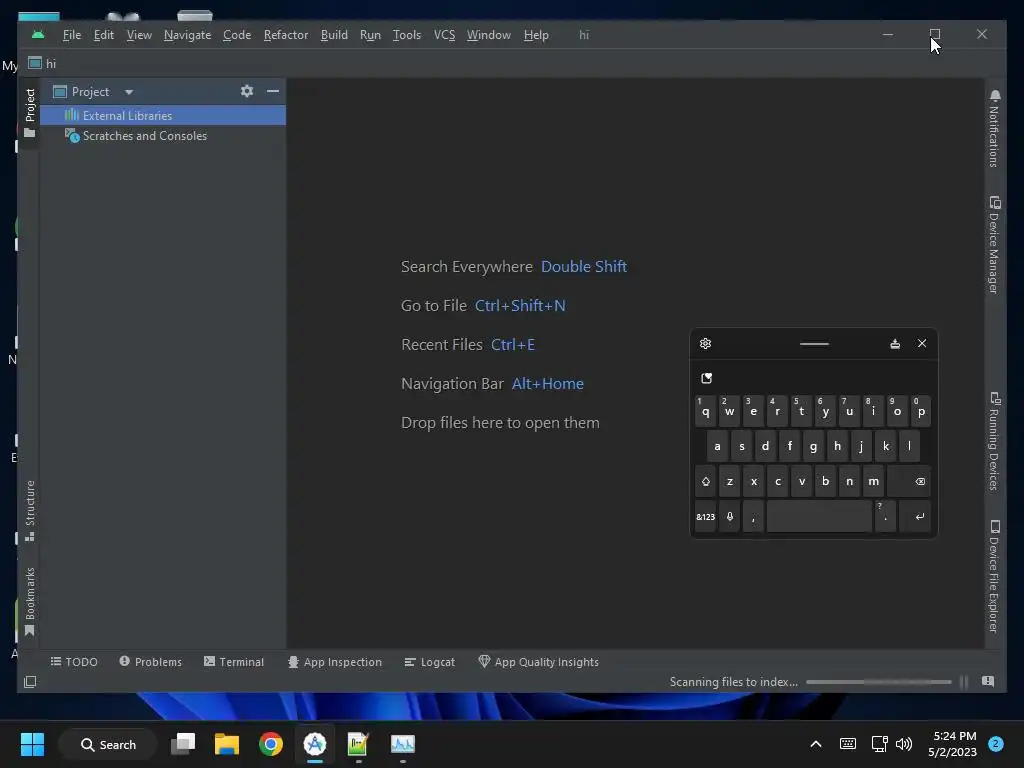Open the Device Manager tool window

(x=994, y=245)
